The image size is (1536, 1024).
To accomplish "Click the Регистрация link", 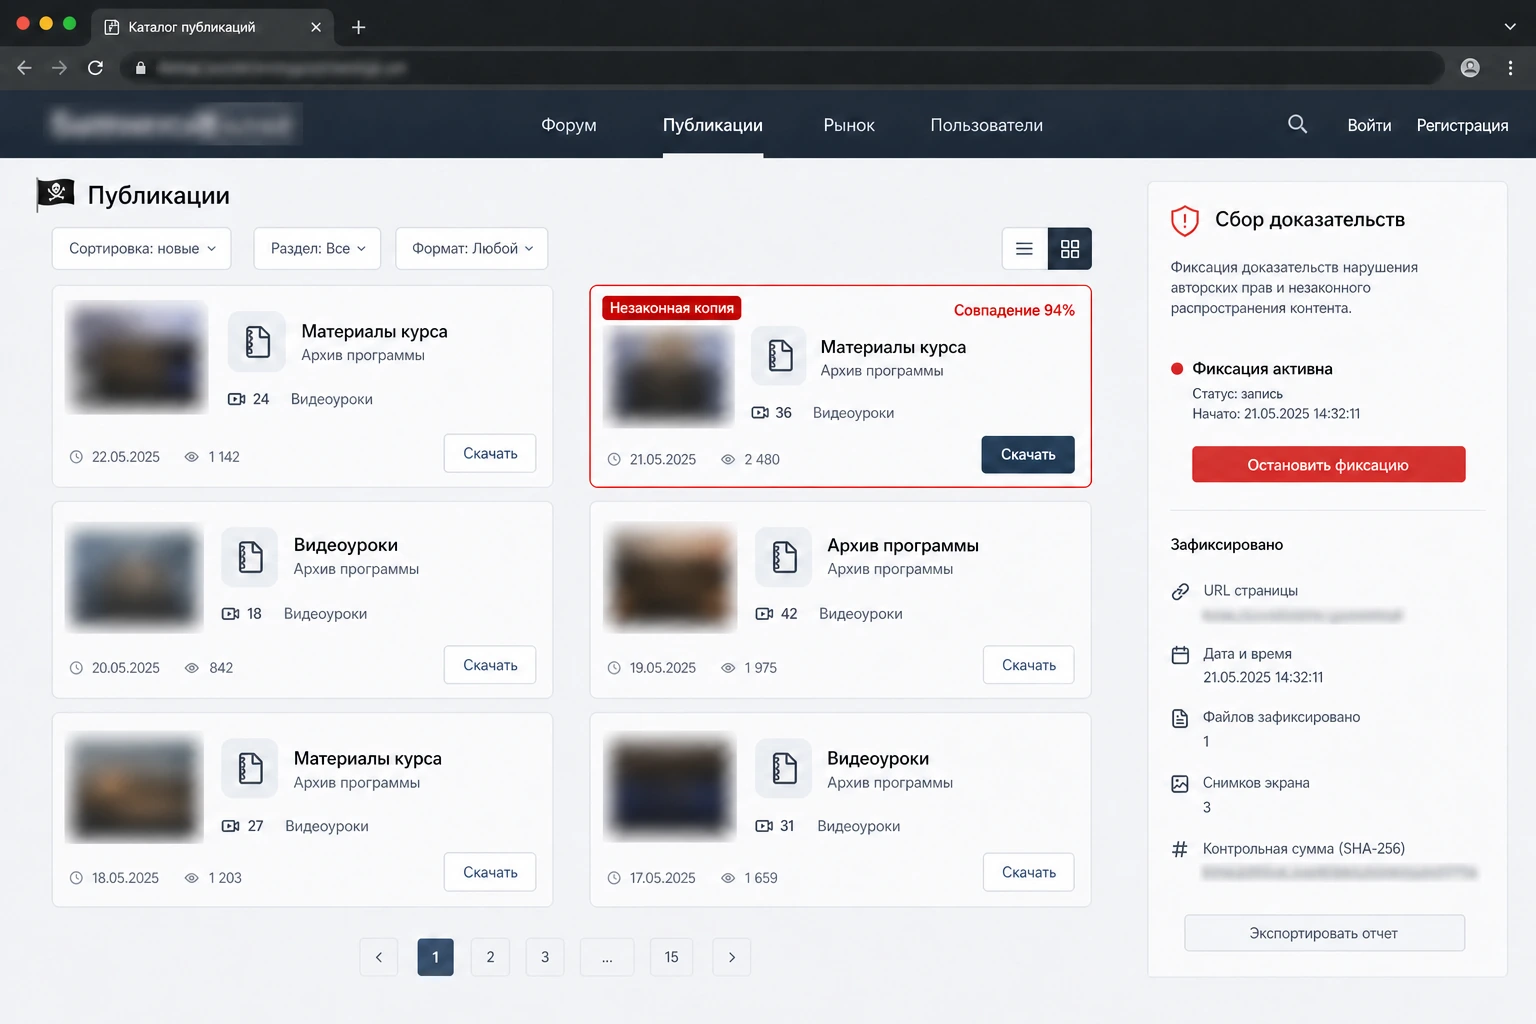I will pyautogui.click(x=1462, y=125).
